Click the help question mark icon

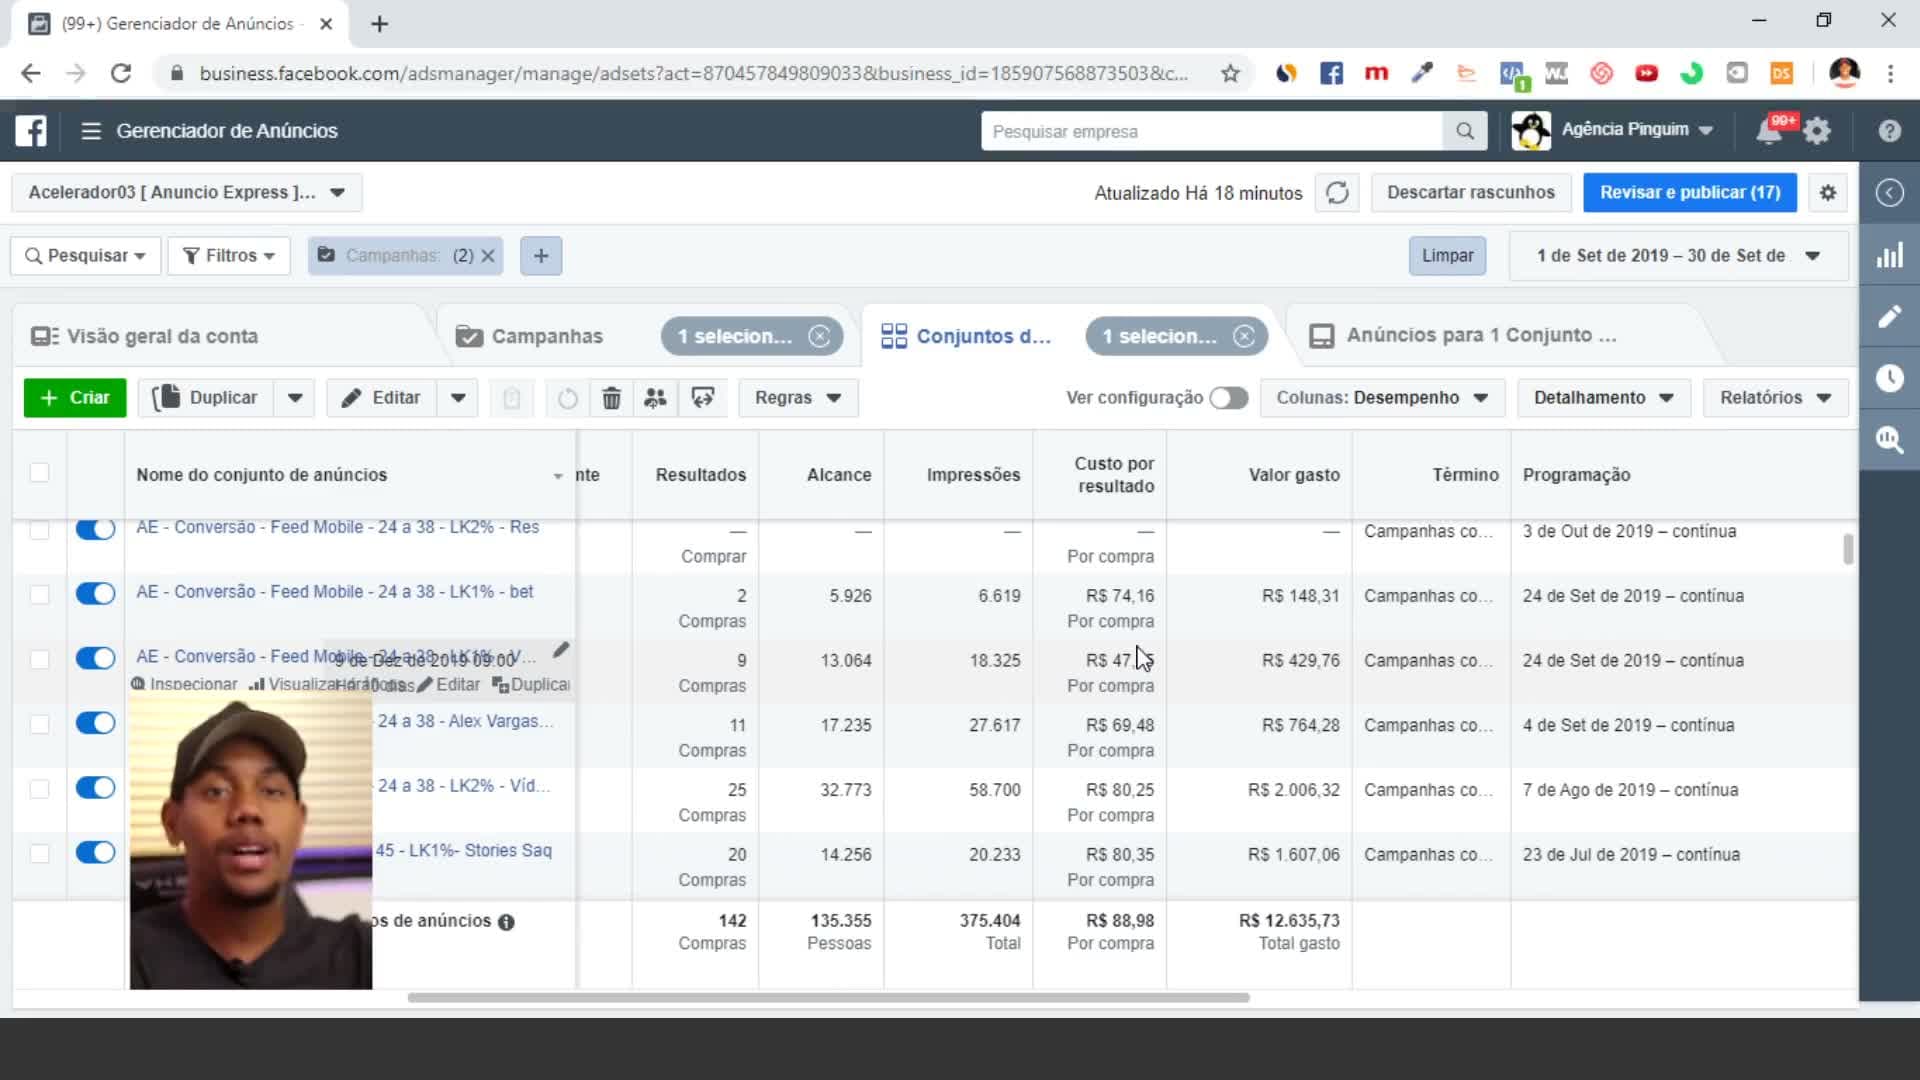point(1889,131)
